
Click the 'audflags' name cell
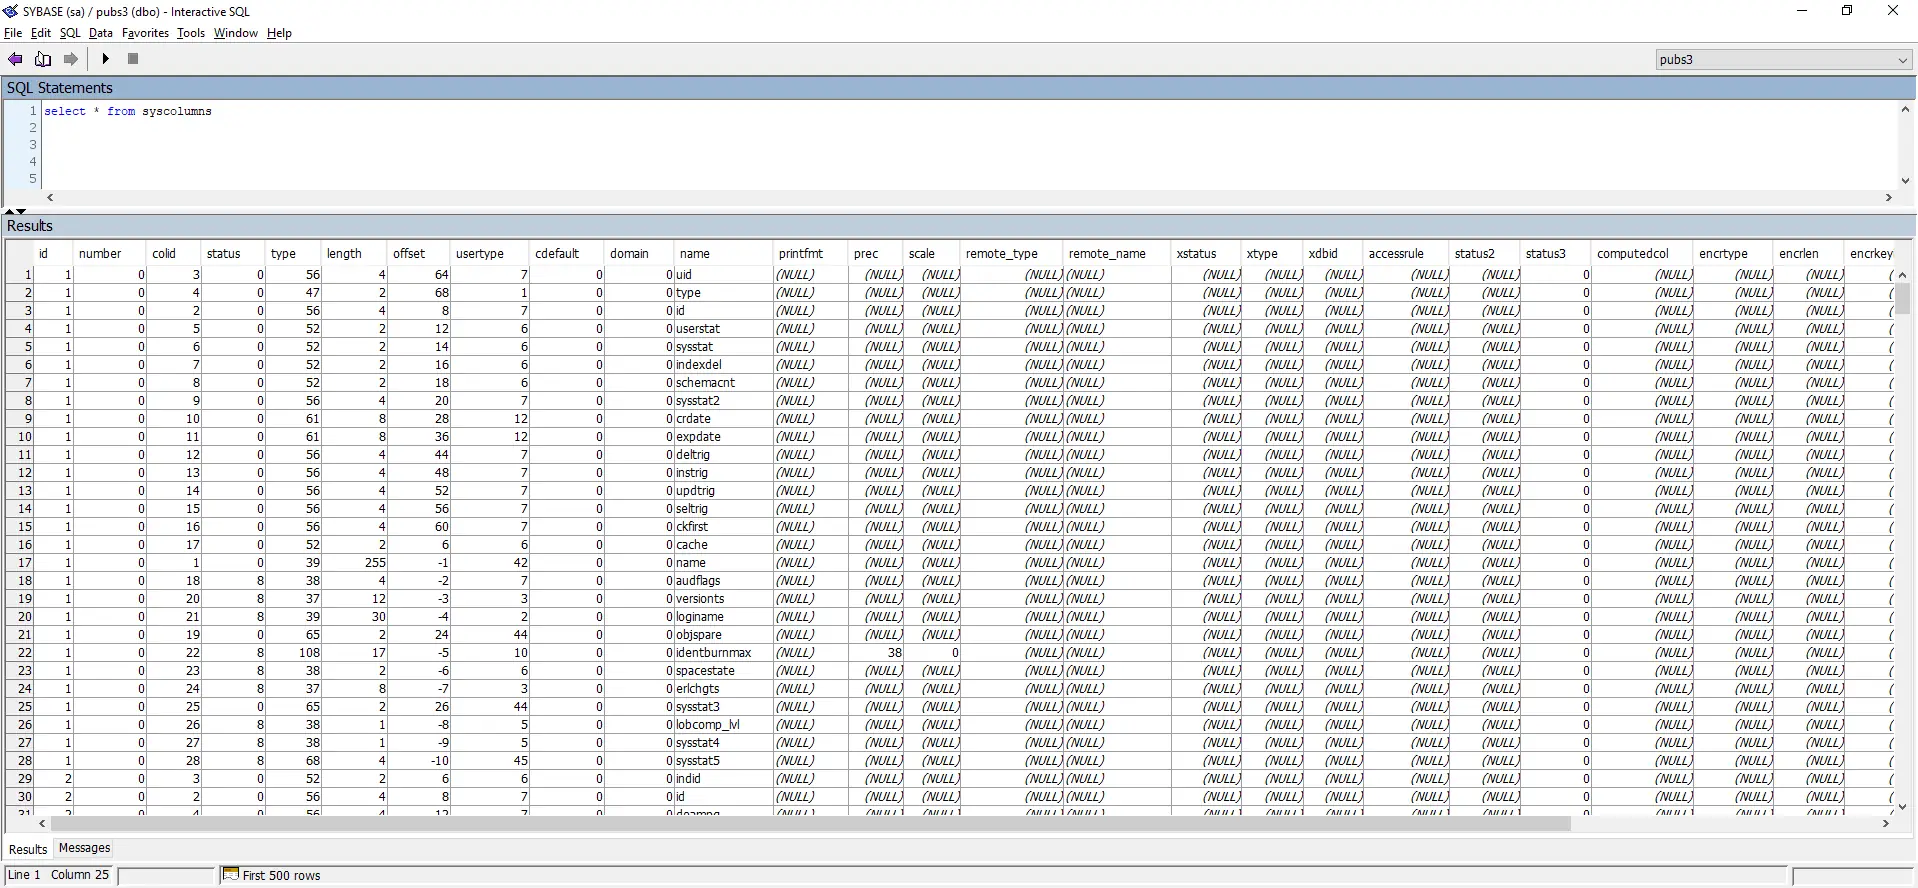[x=724, y=581]
